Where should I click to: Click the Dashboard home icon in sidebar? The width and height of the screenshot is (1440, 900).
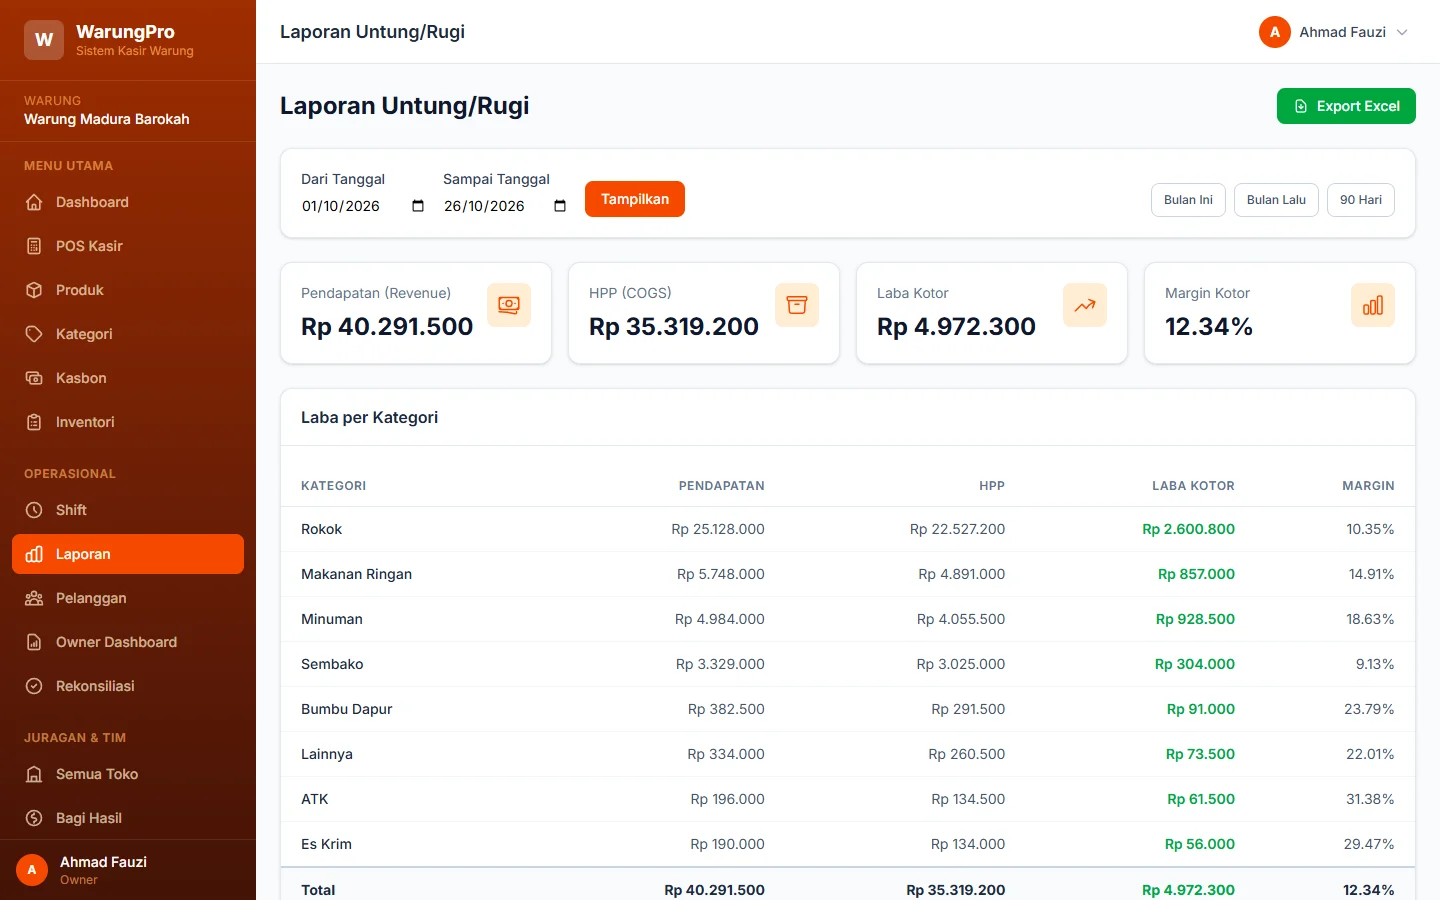[x=34, y=202]
